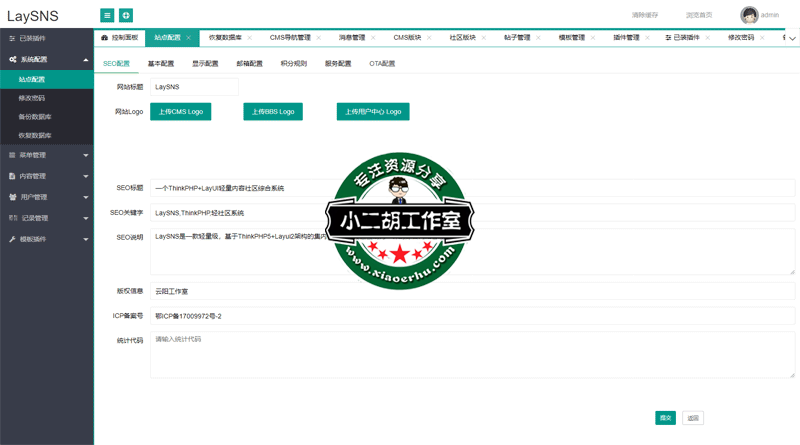Click the 上传CMS Logo button
This screenshot has width=800, height=445.
pos(181,112)
